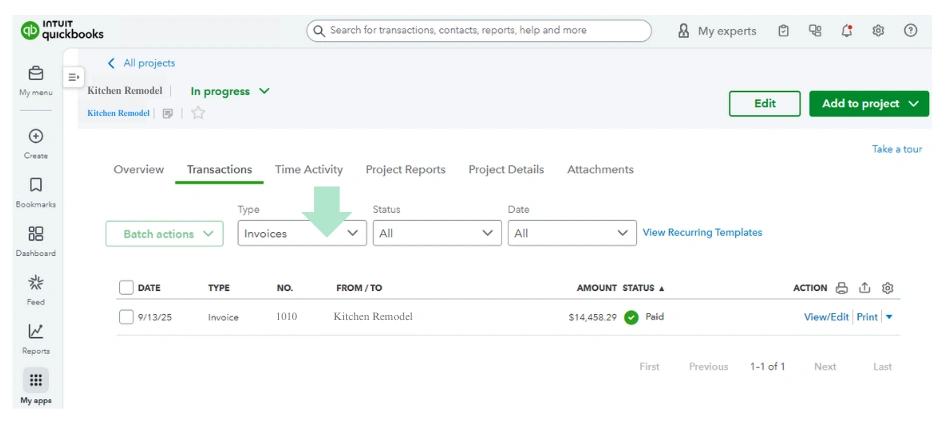Select all transactions header checkbox
The width and height of the screenshot is (943, 423).
pyautogui.click(x=126, y=288)
